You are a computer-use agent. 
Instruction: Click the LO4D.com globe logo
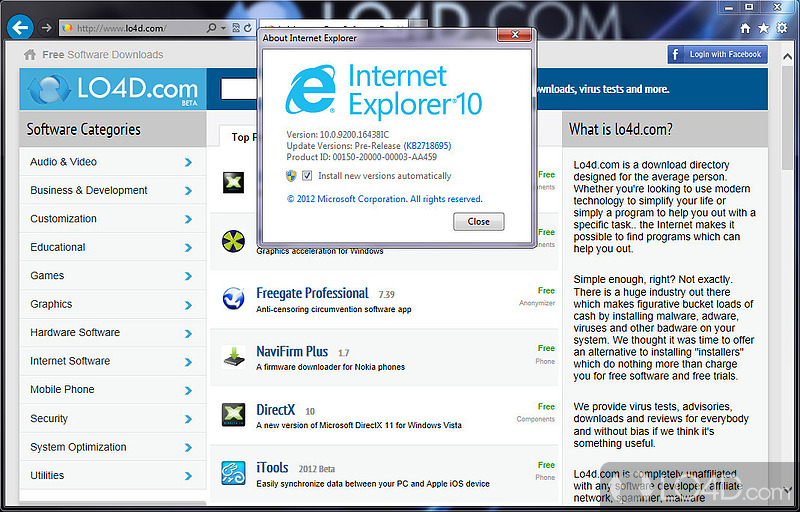click(49, 89)
